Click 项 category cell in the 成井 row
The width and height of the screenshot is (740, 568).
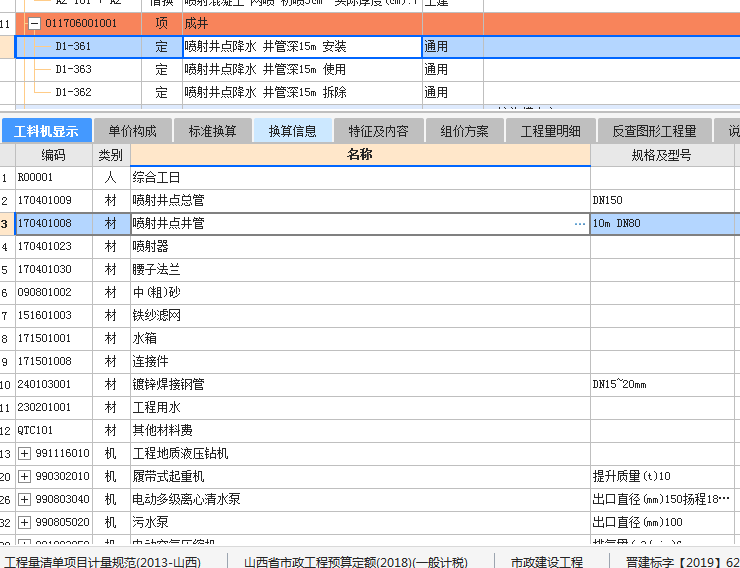coord(161,24)
